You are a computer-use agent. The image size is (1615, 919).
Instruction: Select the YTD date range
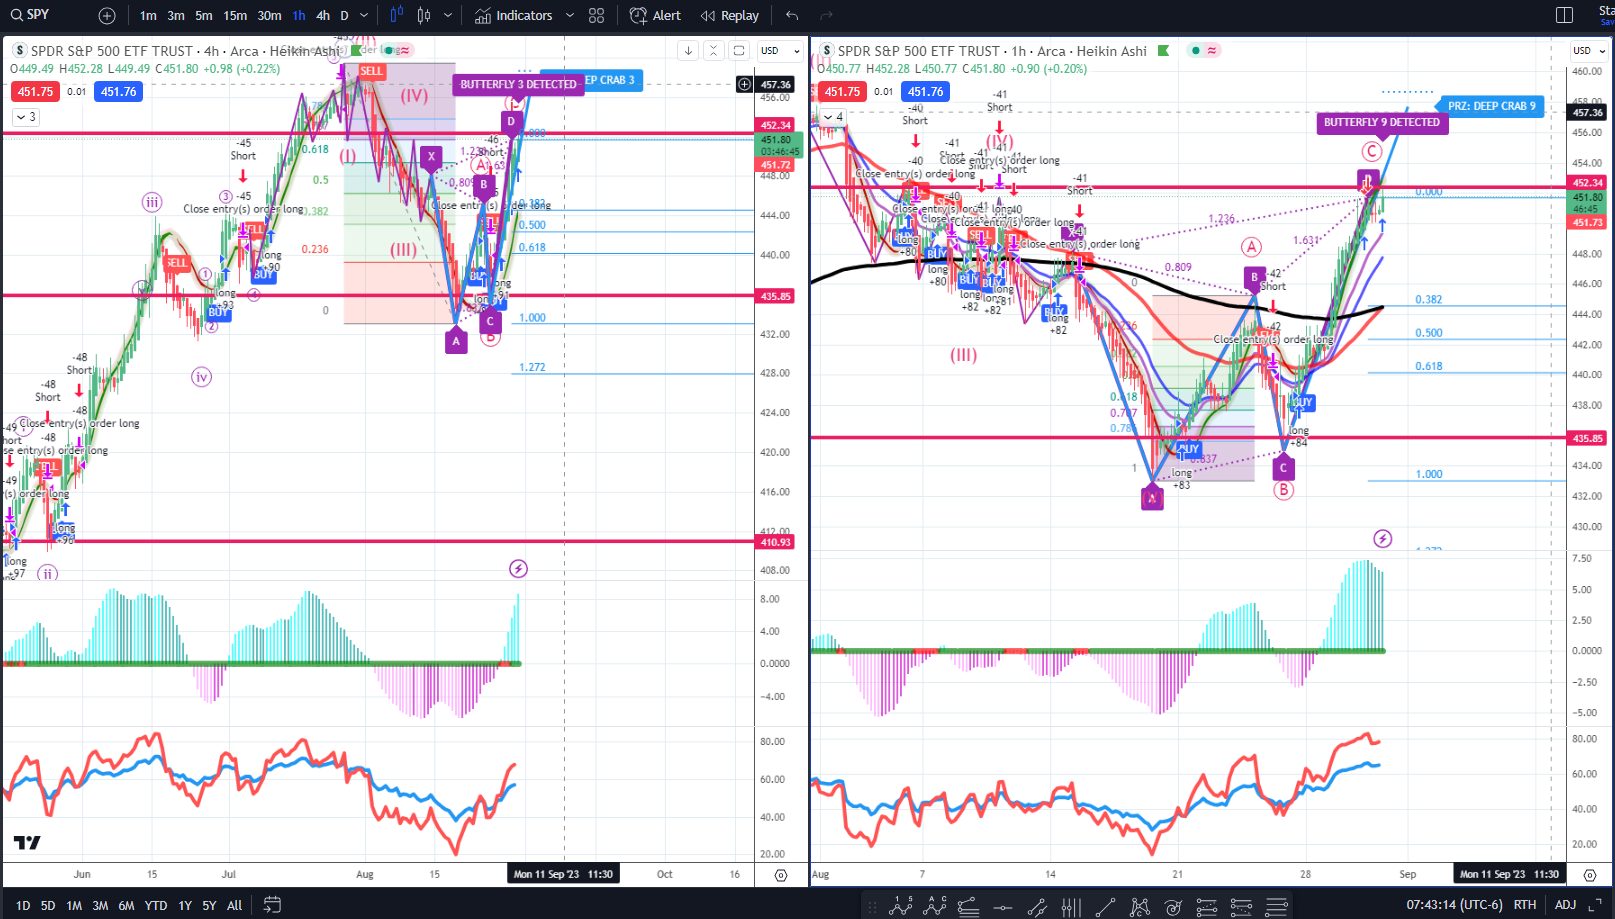click(156, 906)
